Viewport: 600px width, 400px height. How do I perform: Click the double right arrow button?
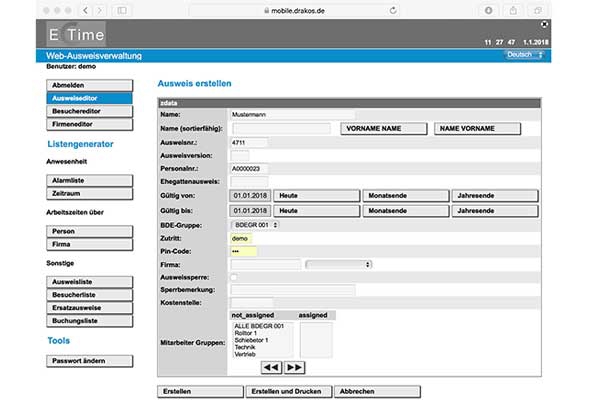coord(294,367)
